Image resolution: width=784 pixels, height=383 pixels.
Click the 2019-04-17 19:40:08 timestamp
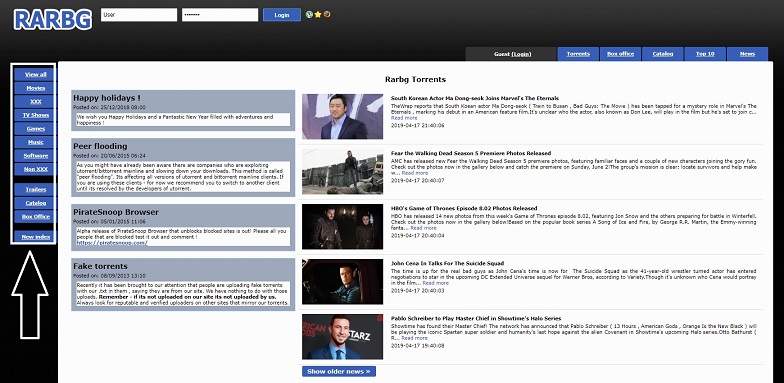[x=418, y=345]
